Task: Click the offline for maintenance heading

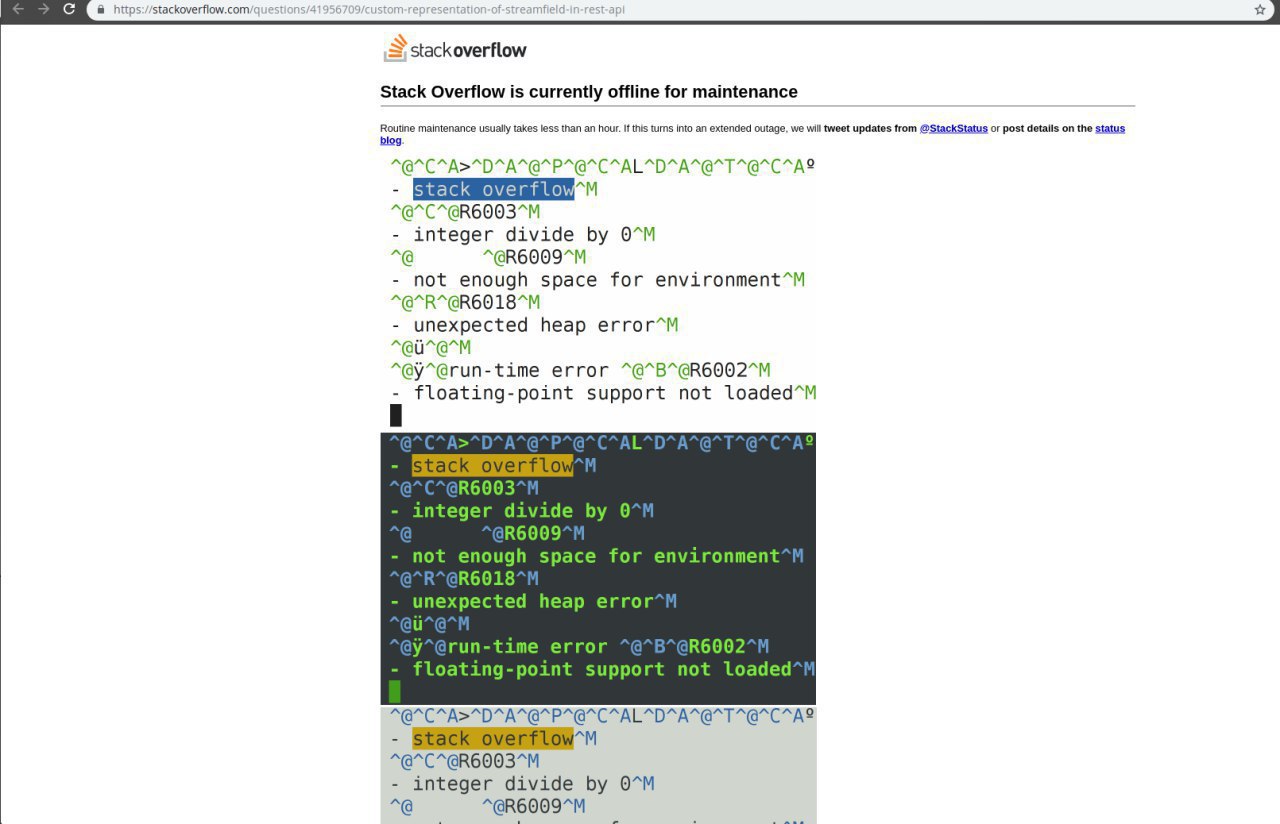Action: 589,92
